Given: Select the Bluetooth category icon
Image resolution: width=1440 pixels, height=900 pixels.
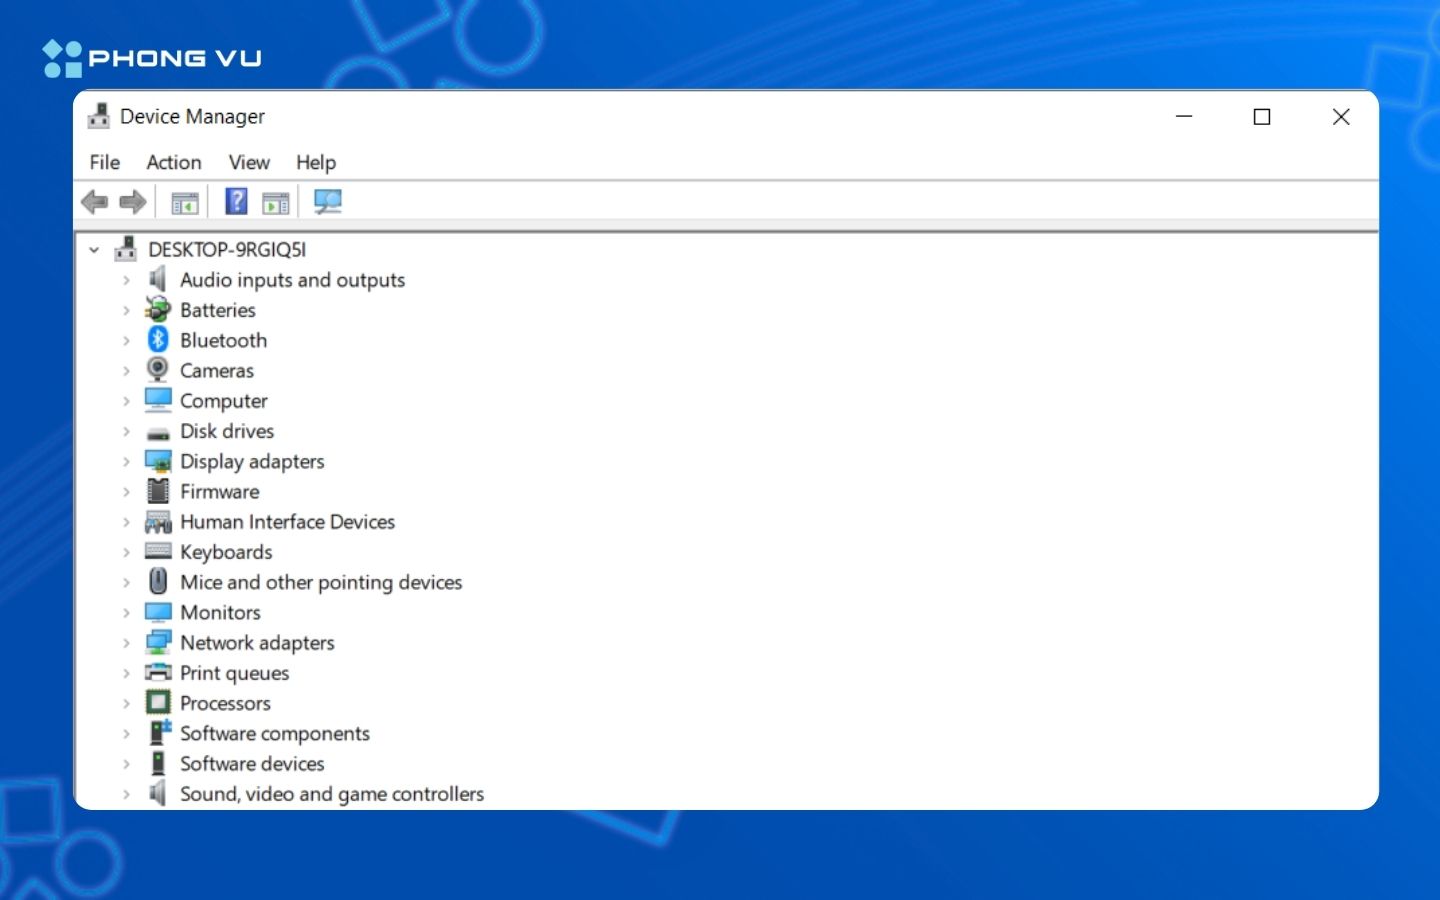Looking at the screenshot, I should 158,340.
